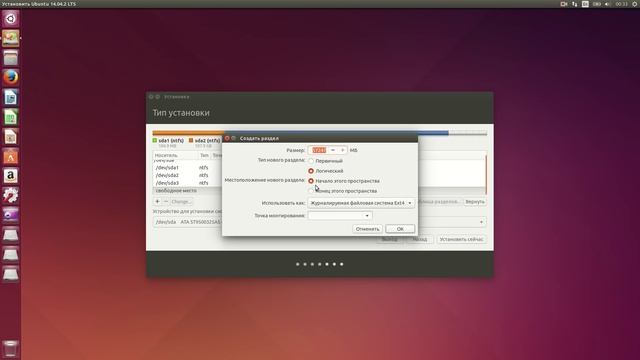Open LibreOffice Writer from the launcher

tap(11, 97)
